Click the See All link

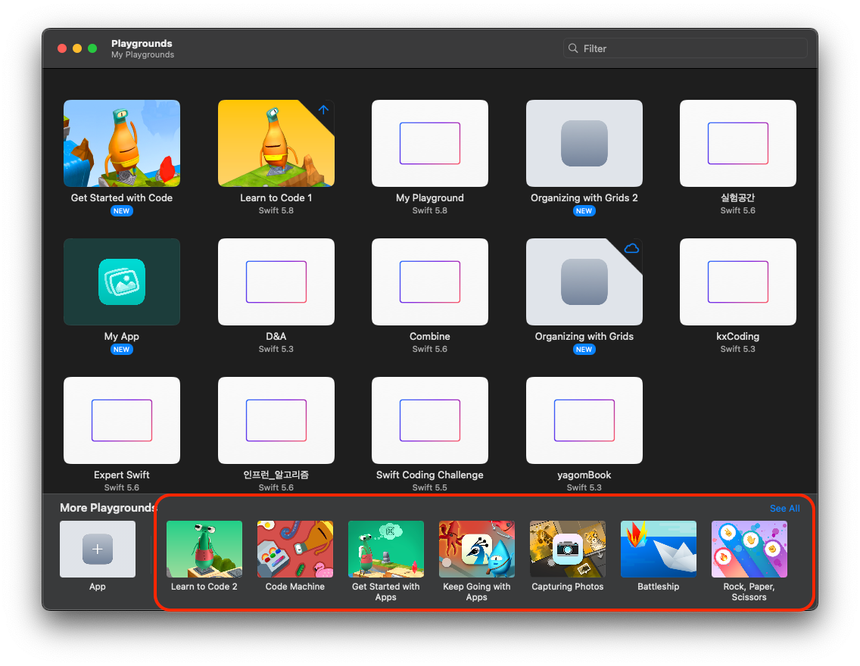(x=784, y=509)
